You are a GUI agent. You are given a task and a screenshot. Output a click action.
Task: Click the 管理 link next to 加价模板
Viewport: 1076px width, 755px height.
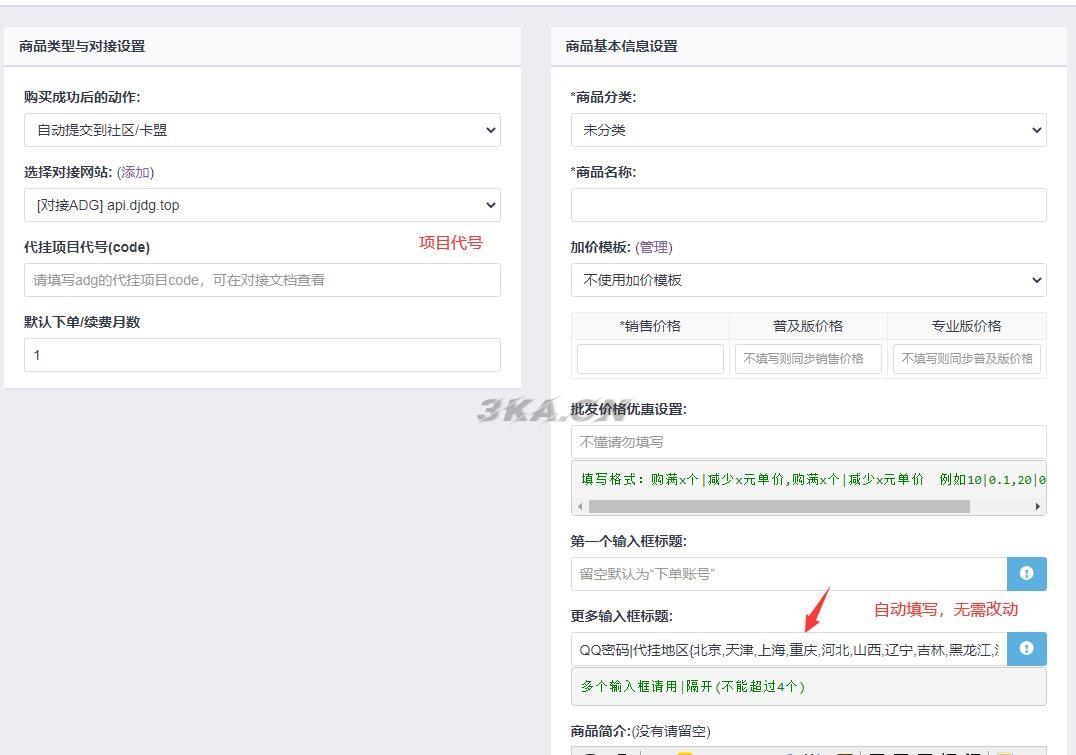[651, 247]
